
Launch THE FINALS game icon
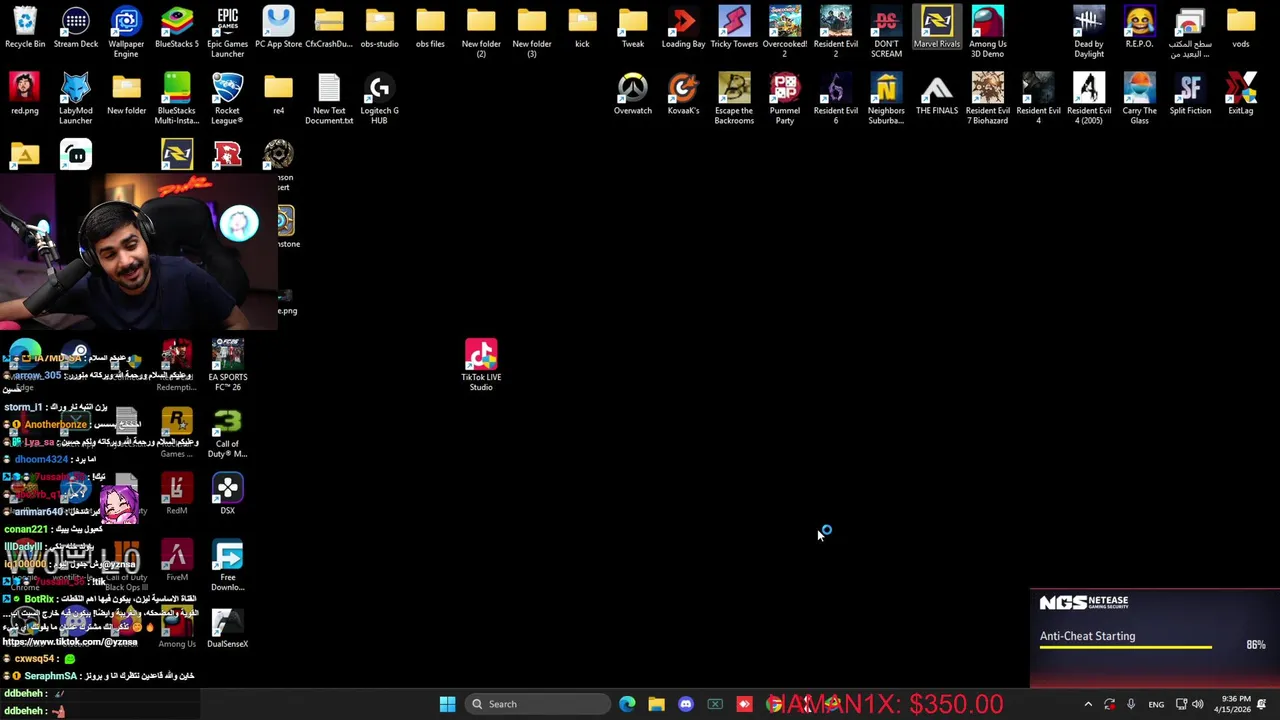(937, 94)
